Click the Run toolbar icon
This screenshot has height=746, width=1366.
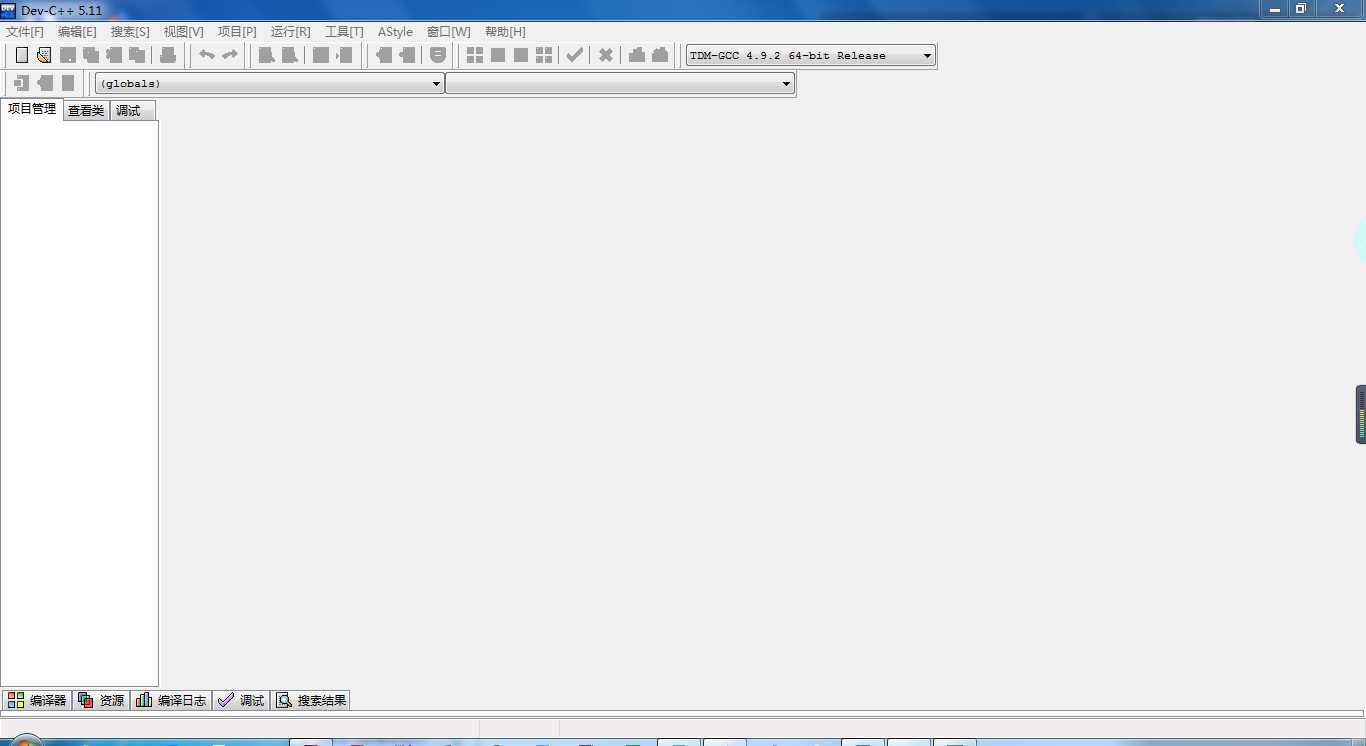click(498, 55)
